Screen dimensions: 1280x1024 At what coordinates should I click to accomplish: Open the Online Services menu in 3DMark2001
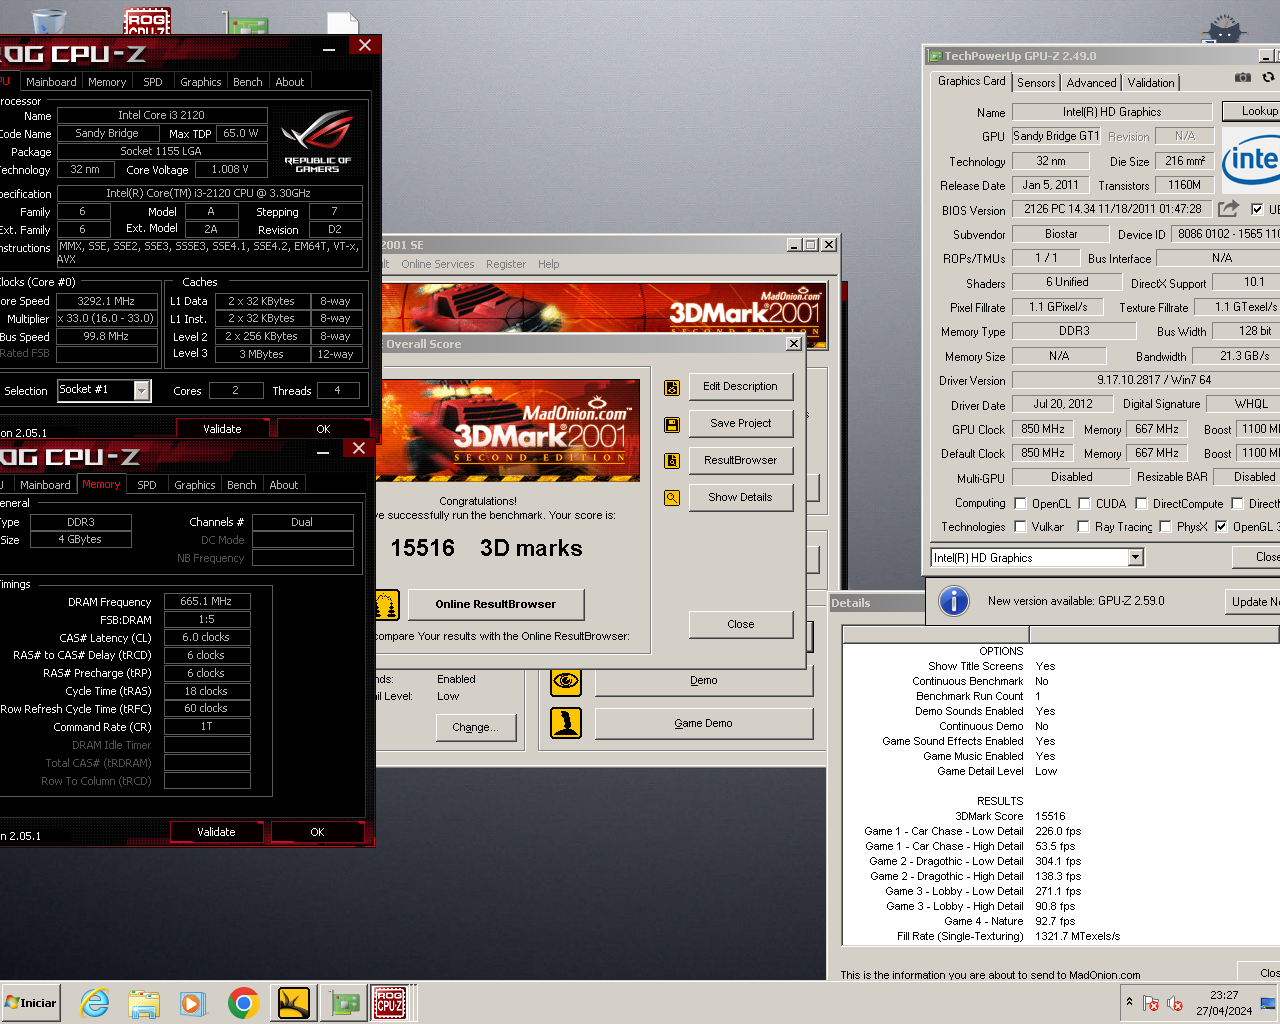coord(438,264)
